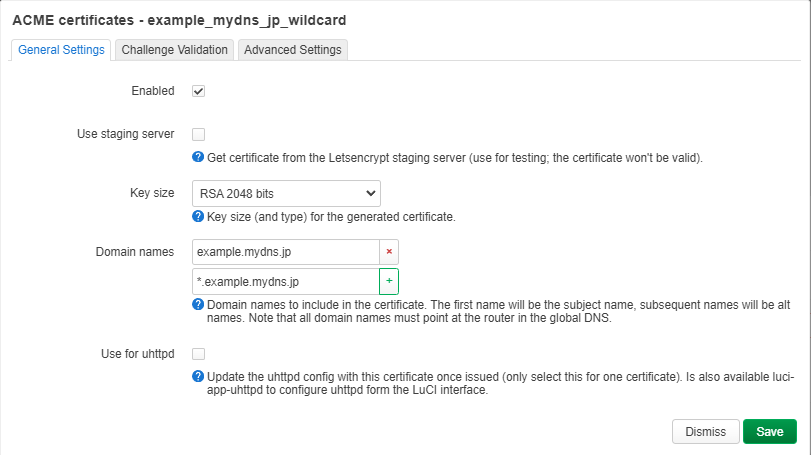
Task: Remove the example.mydns.jp domain entry
Action: point(389,252)
